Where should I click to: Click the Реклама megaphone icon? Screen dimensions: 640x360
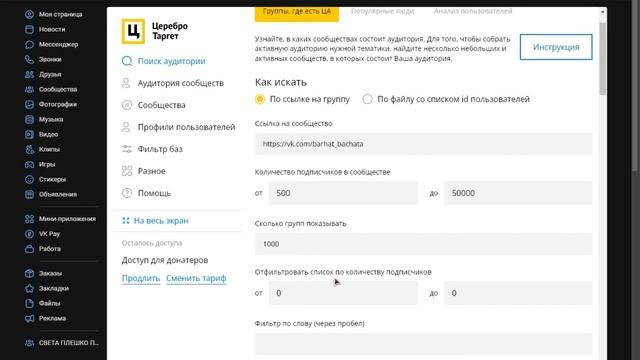29,318
